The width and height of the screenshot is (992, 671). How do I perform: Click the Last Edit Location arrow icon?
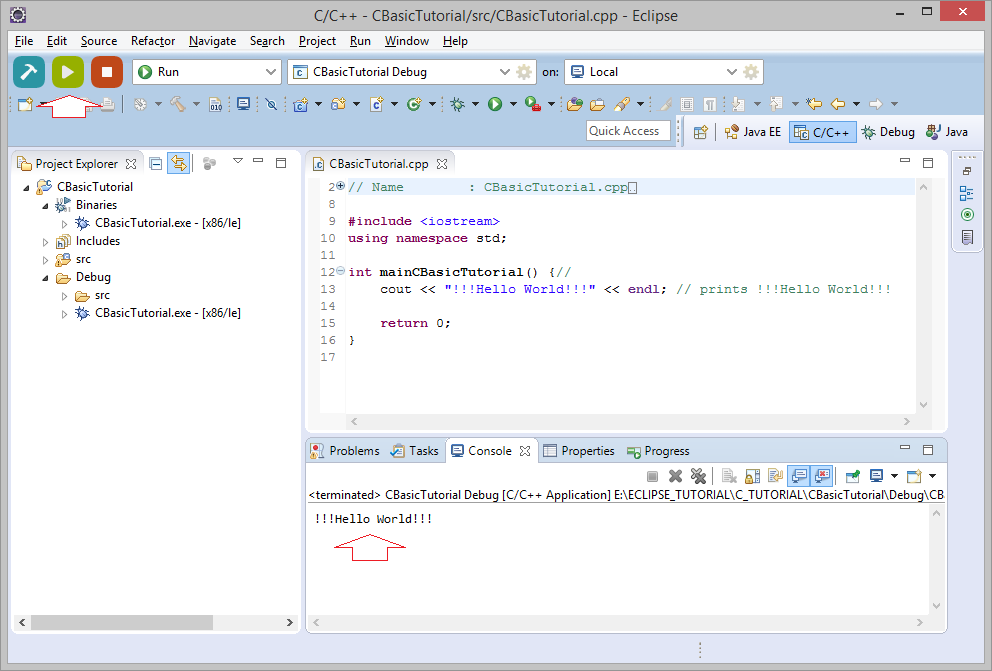814,104
